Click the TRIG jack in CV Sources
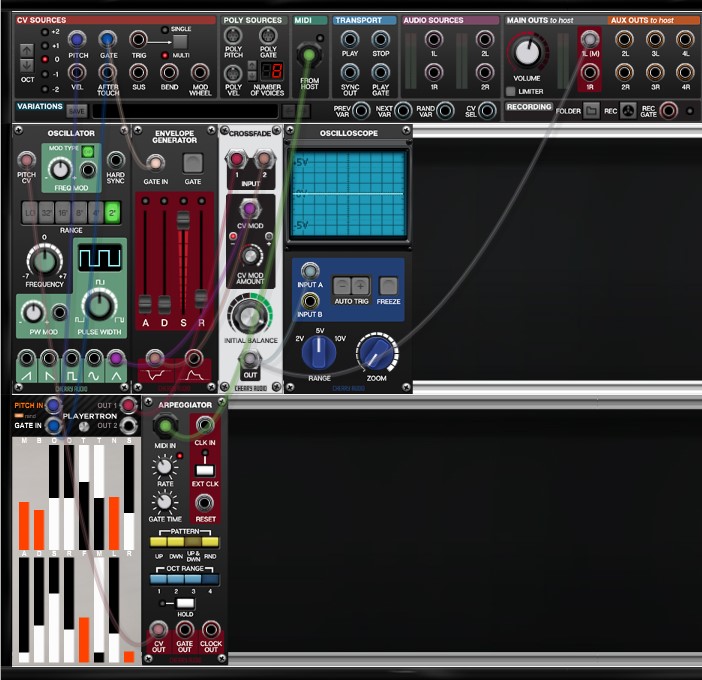This screenshot has height=680, width=702. 138,39
